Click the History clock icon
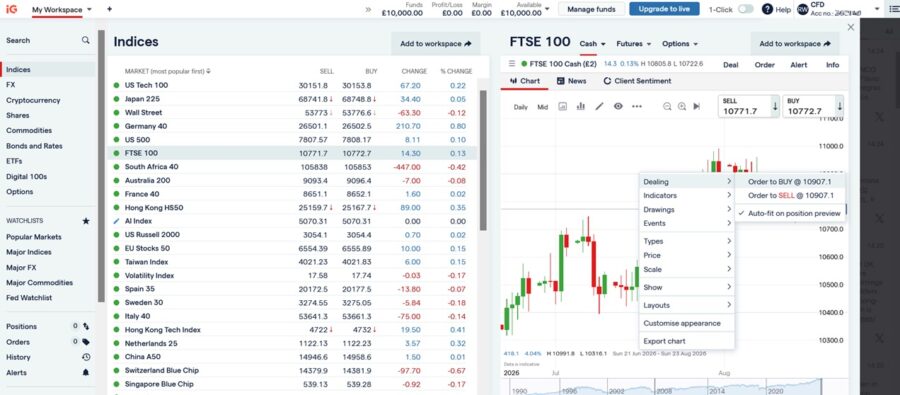Screen dimensions: 900x395 tap(86, 357)
